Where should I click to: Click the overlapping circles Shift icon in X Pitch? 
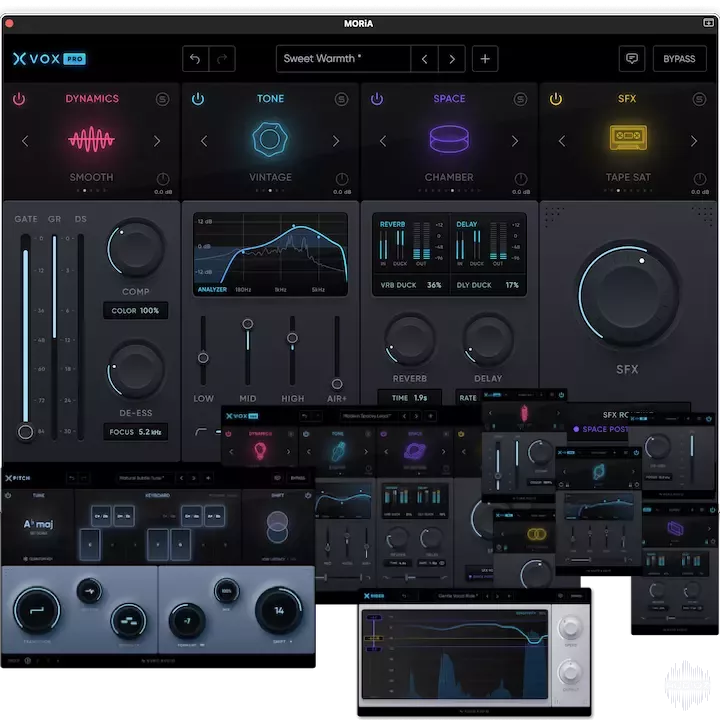point(277,527)
